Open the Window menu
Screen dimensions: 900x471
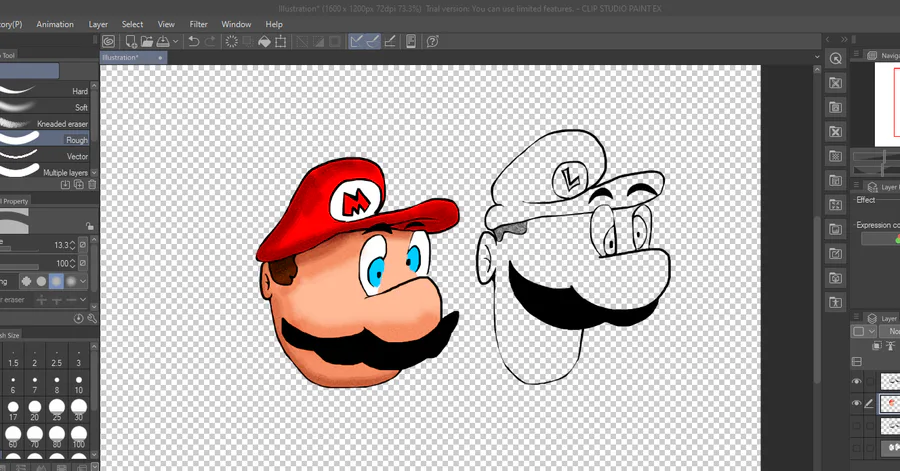point(236,24)
